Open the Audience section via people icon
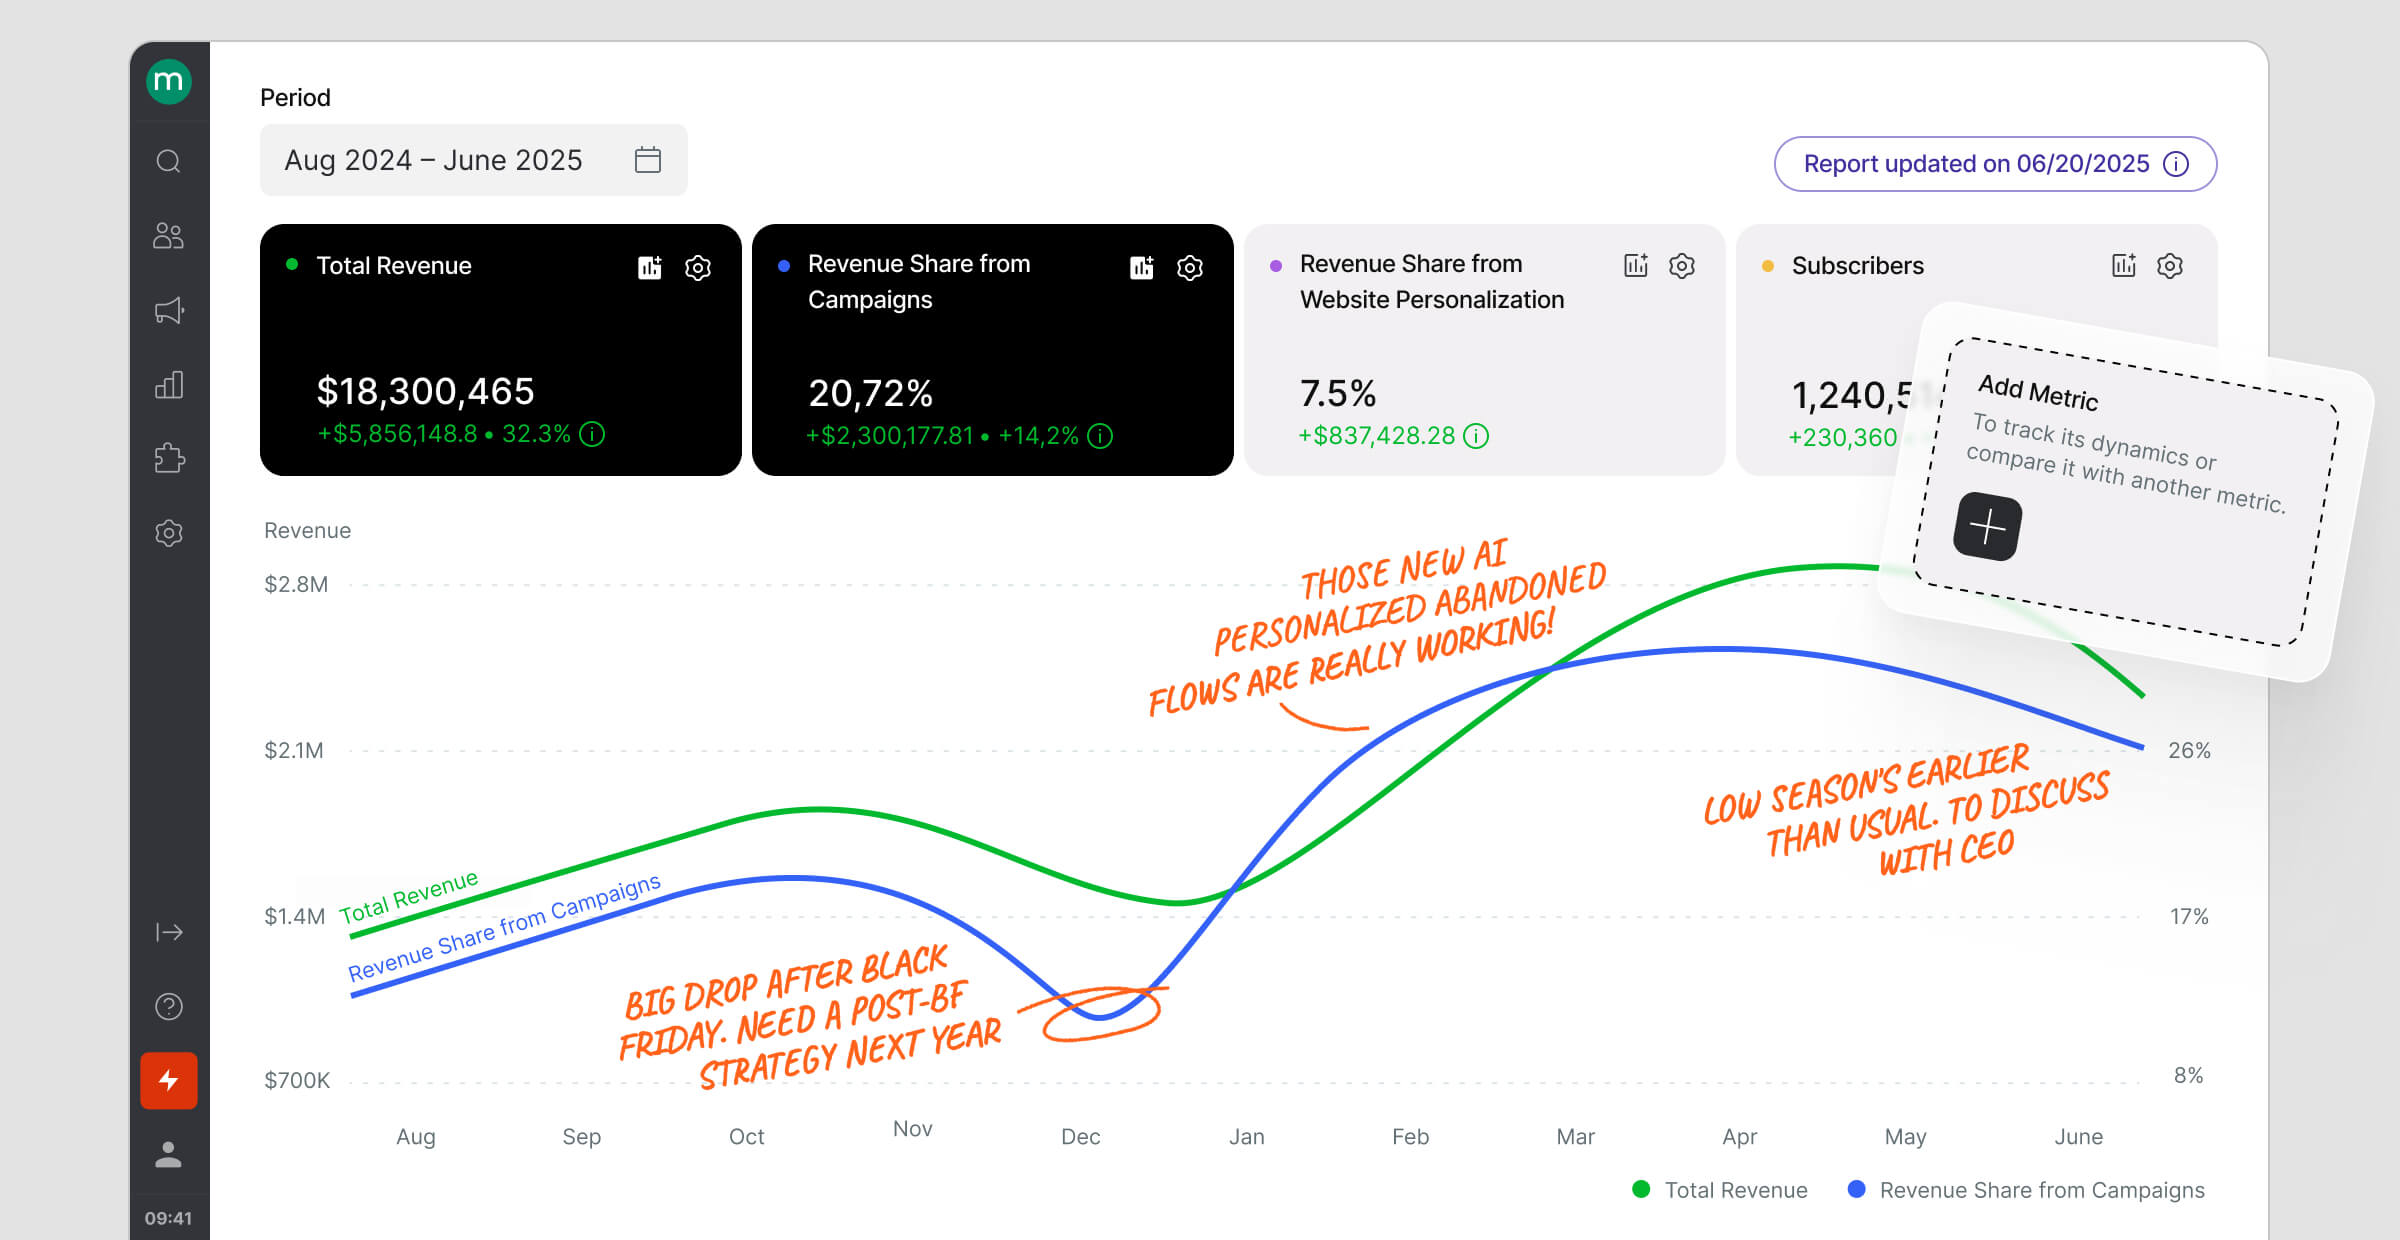 point(169,235)
